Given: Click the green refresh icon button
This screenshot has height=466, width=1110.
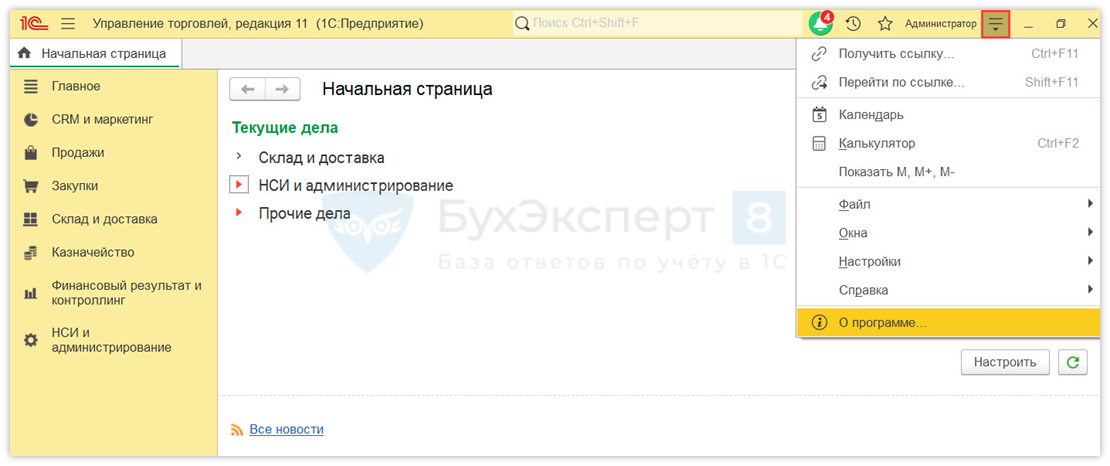Looking at the screenshot, I should (1073, 362).
